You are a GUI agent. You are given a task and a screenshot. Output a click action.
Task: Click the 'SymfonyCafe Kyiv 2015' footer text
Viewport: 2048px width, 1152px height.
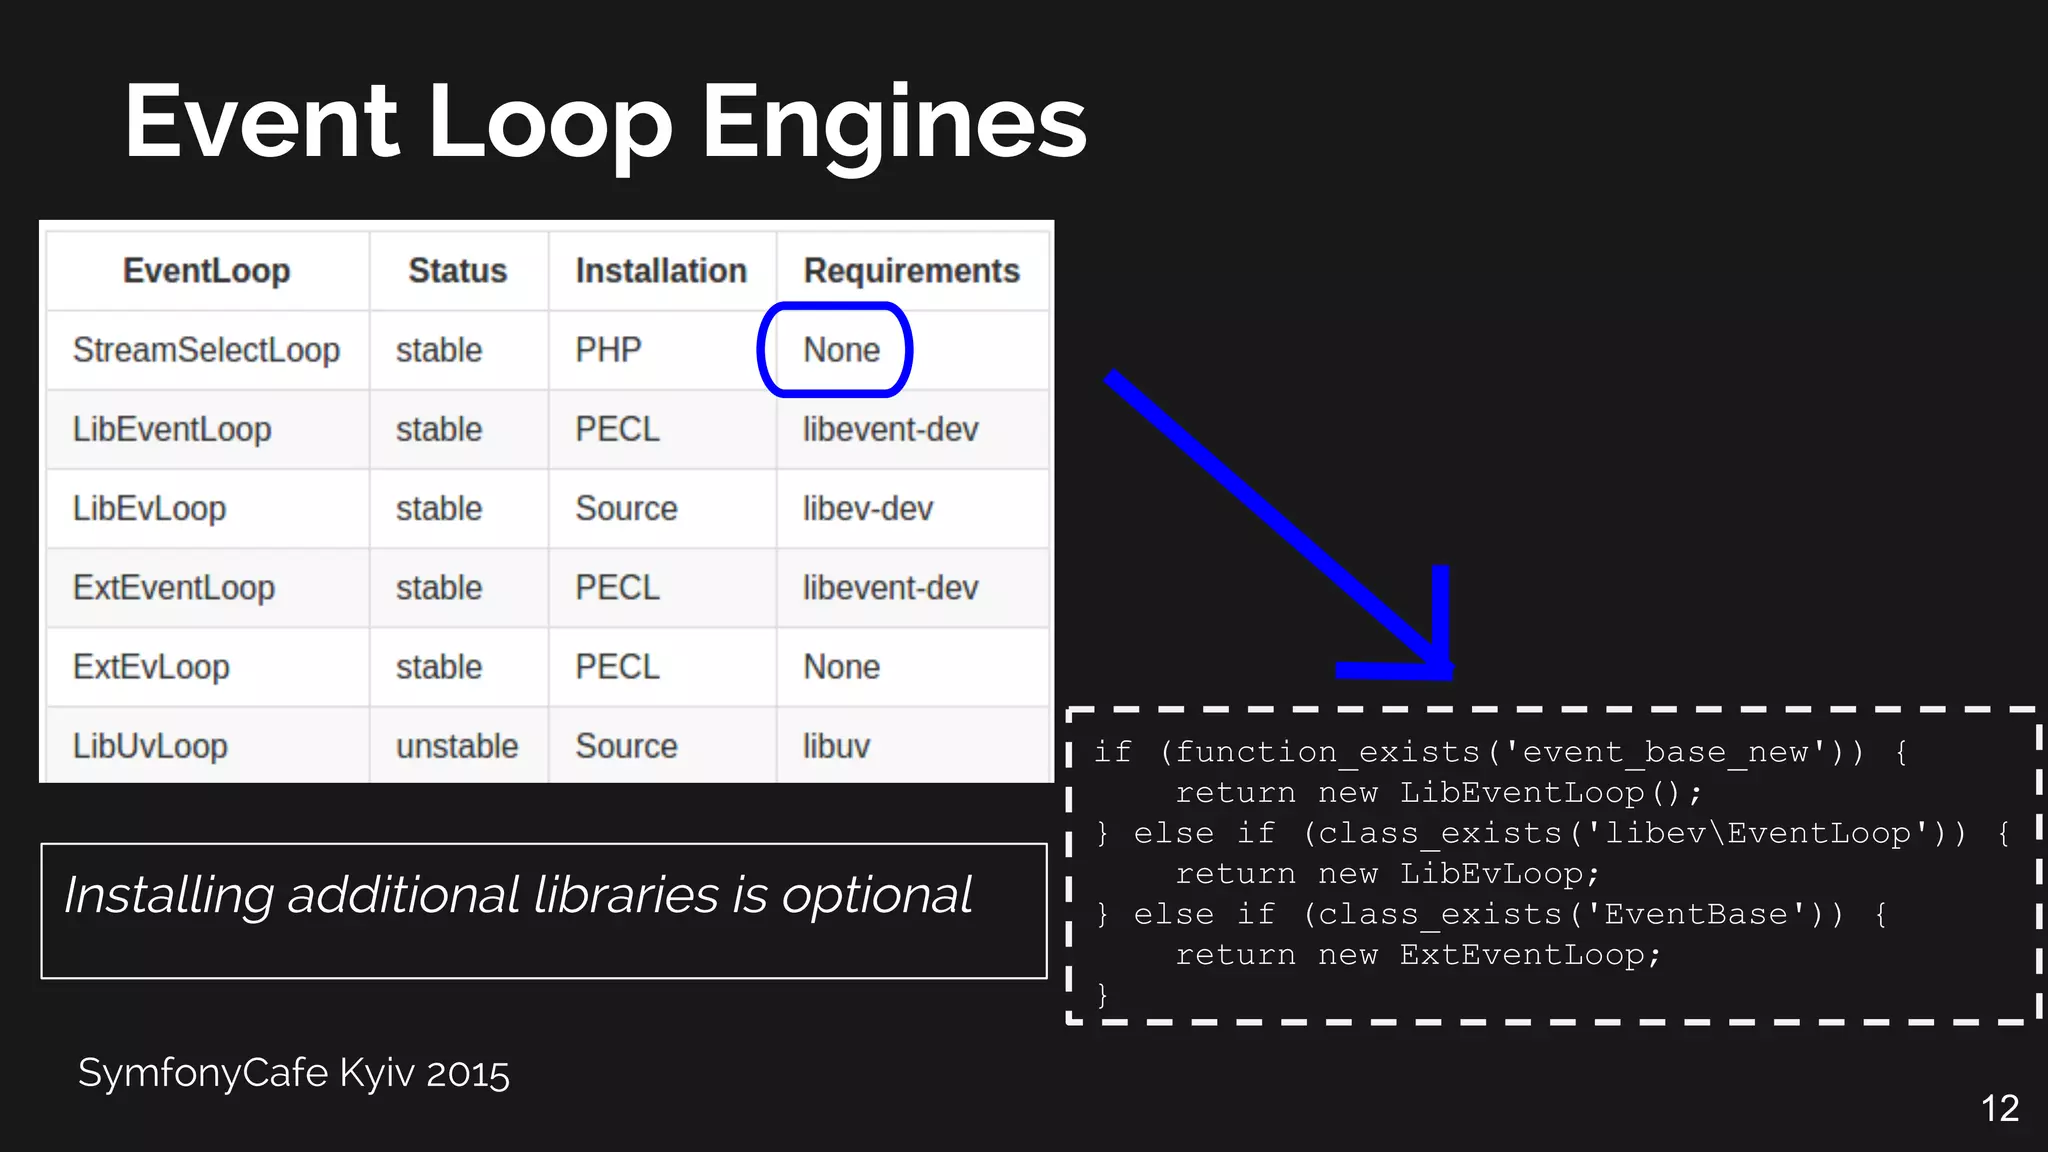coord(294,1073)
